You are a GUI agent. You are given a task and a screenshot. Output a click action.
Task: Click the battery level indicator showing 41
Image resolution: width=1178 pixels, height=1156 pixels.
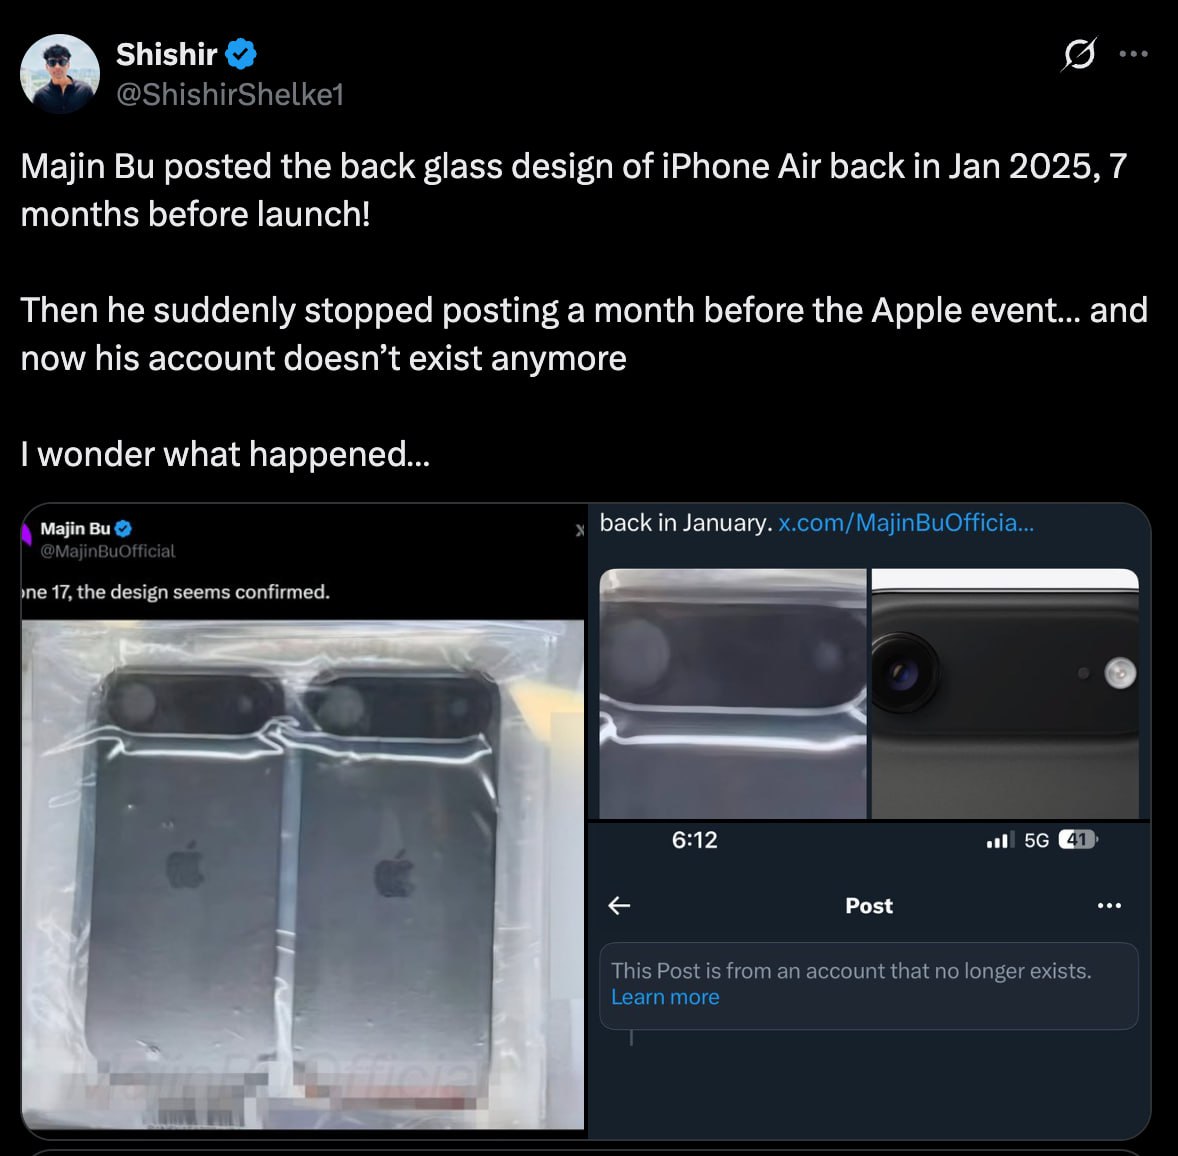pos(1075,840)
